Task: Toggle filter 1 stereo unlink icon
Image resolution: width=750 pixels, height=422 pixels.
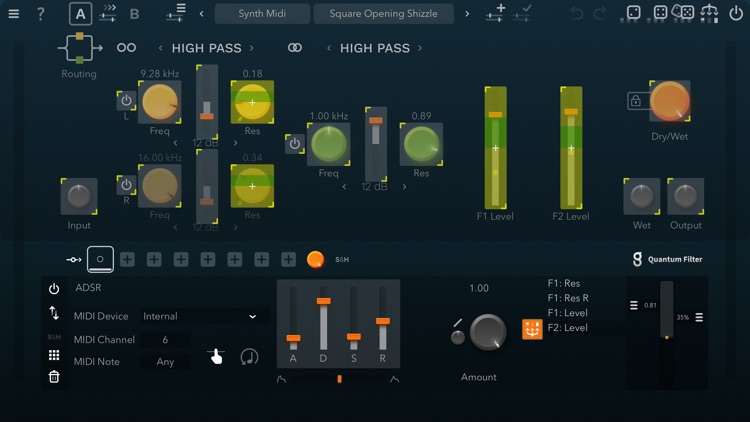Action: click(x=126, y=48)
